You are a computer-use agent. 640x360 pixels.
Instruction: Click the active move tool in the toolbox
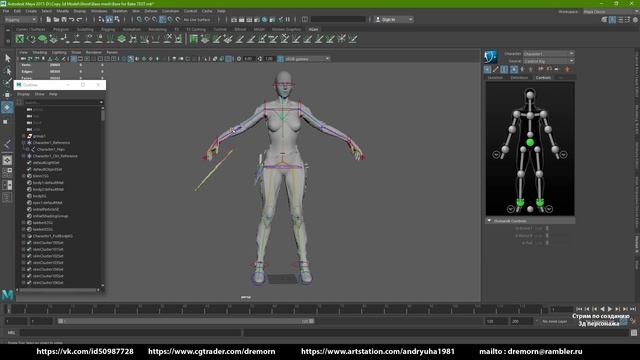(7, 107)
